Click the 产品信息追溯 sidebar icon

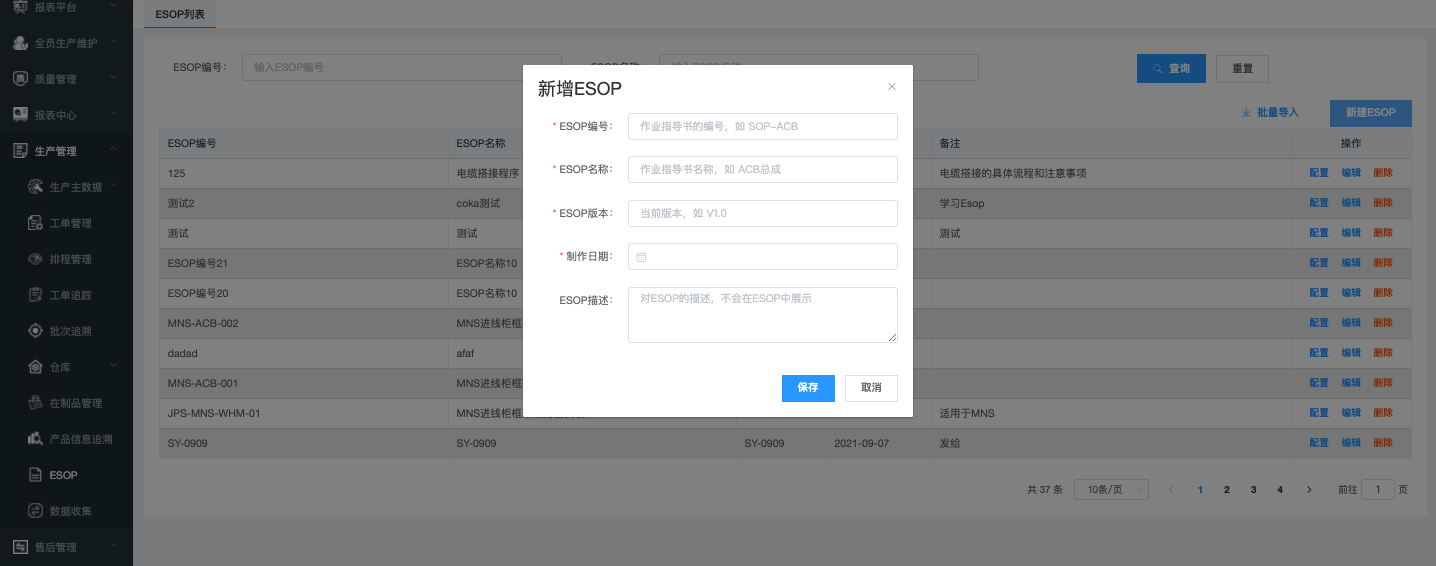pyautogui.click(x=34, y=439)
